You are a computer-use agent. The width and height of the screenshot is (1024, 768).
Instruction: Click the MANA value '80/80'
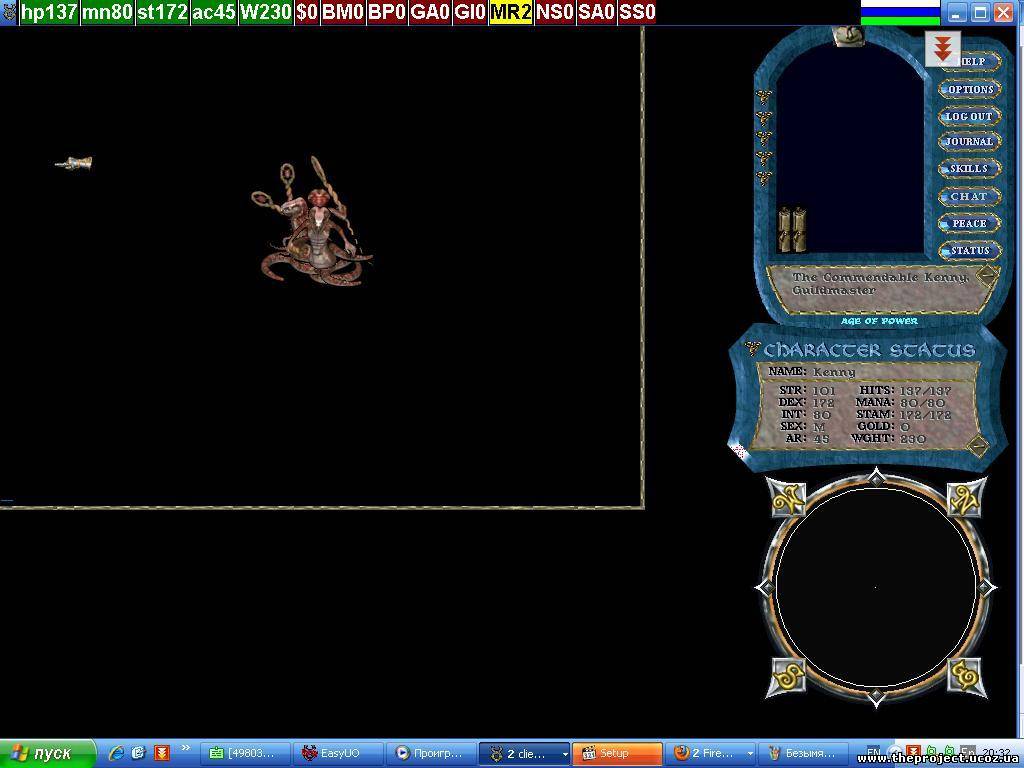tap(922, 403)
